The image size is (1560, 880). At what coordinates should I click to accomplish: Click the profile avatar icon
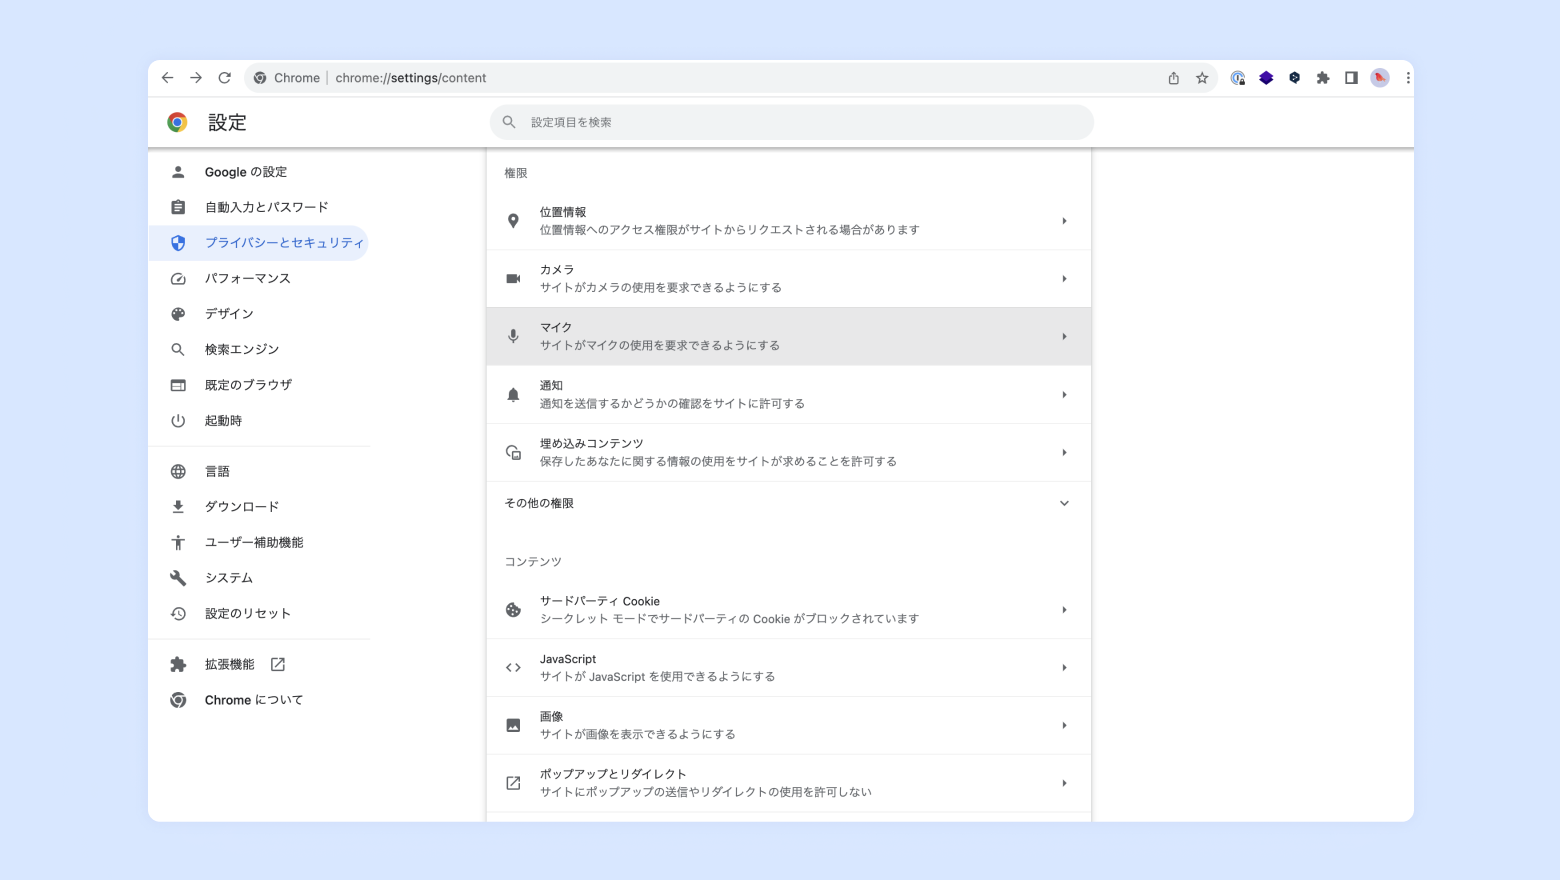[1379, 78]
